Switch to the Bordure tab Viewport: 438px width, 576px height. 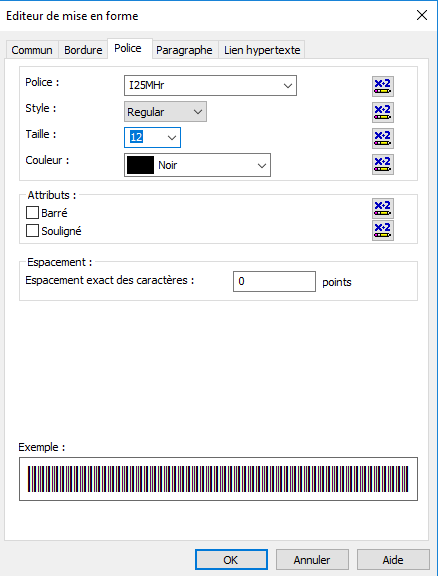(83, 50)
